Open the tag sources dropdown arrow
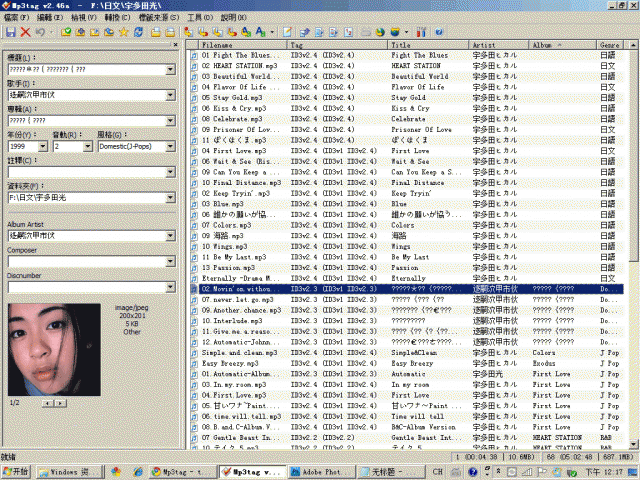640x480 pixels. pos(406,32)
